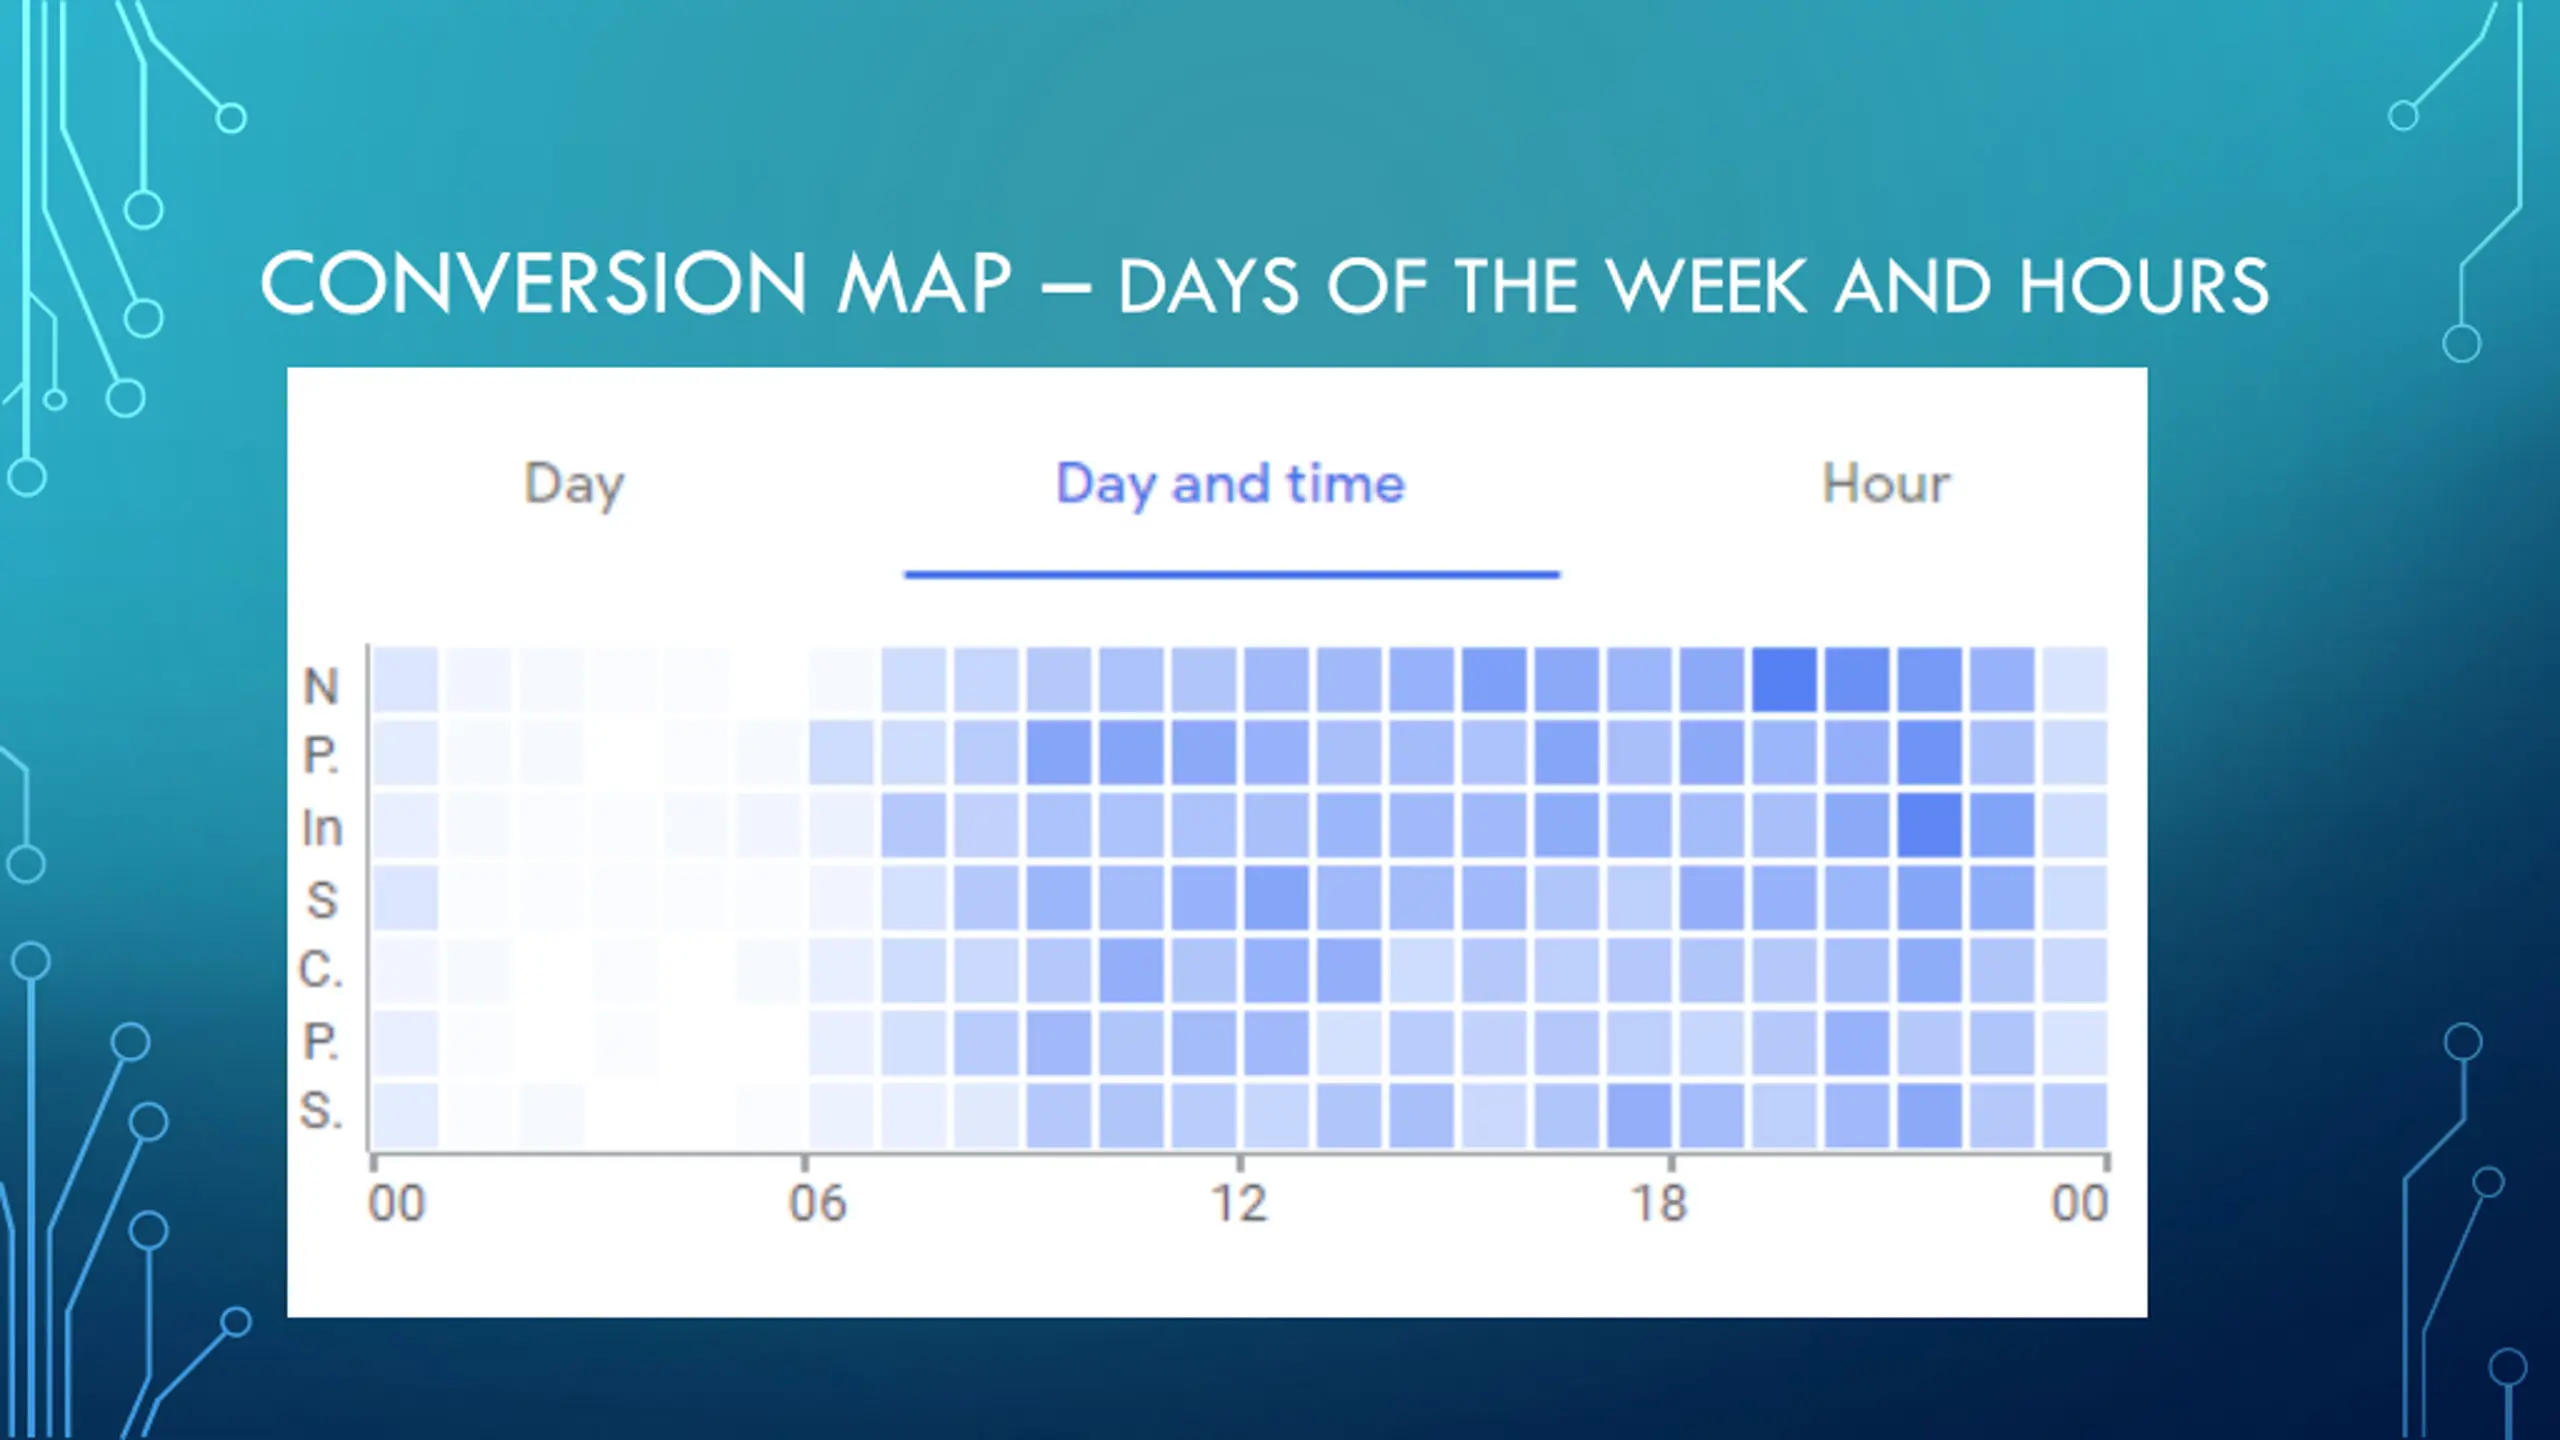Click the leftmost 00 axis label

pos(396,1203)
